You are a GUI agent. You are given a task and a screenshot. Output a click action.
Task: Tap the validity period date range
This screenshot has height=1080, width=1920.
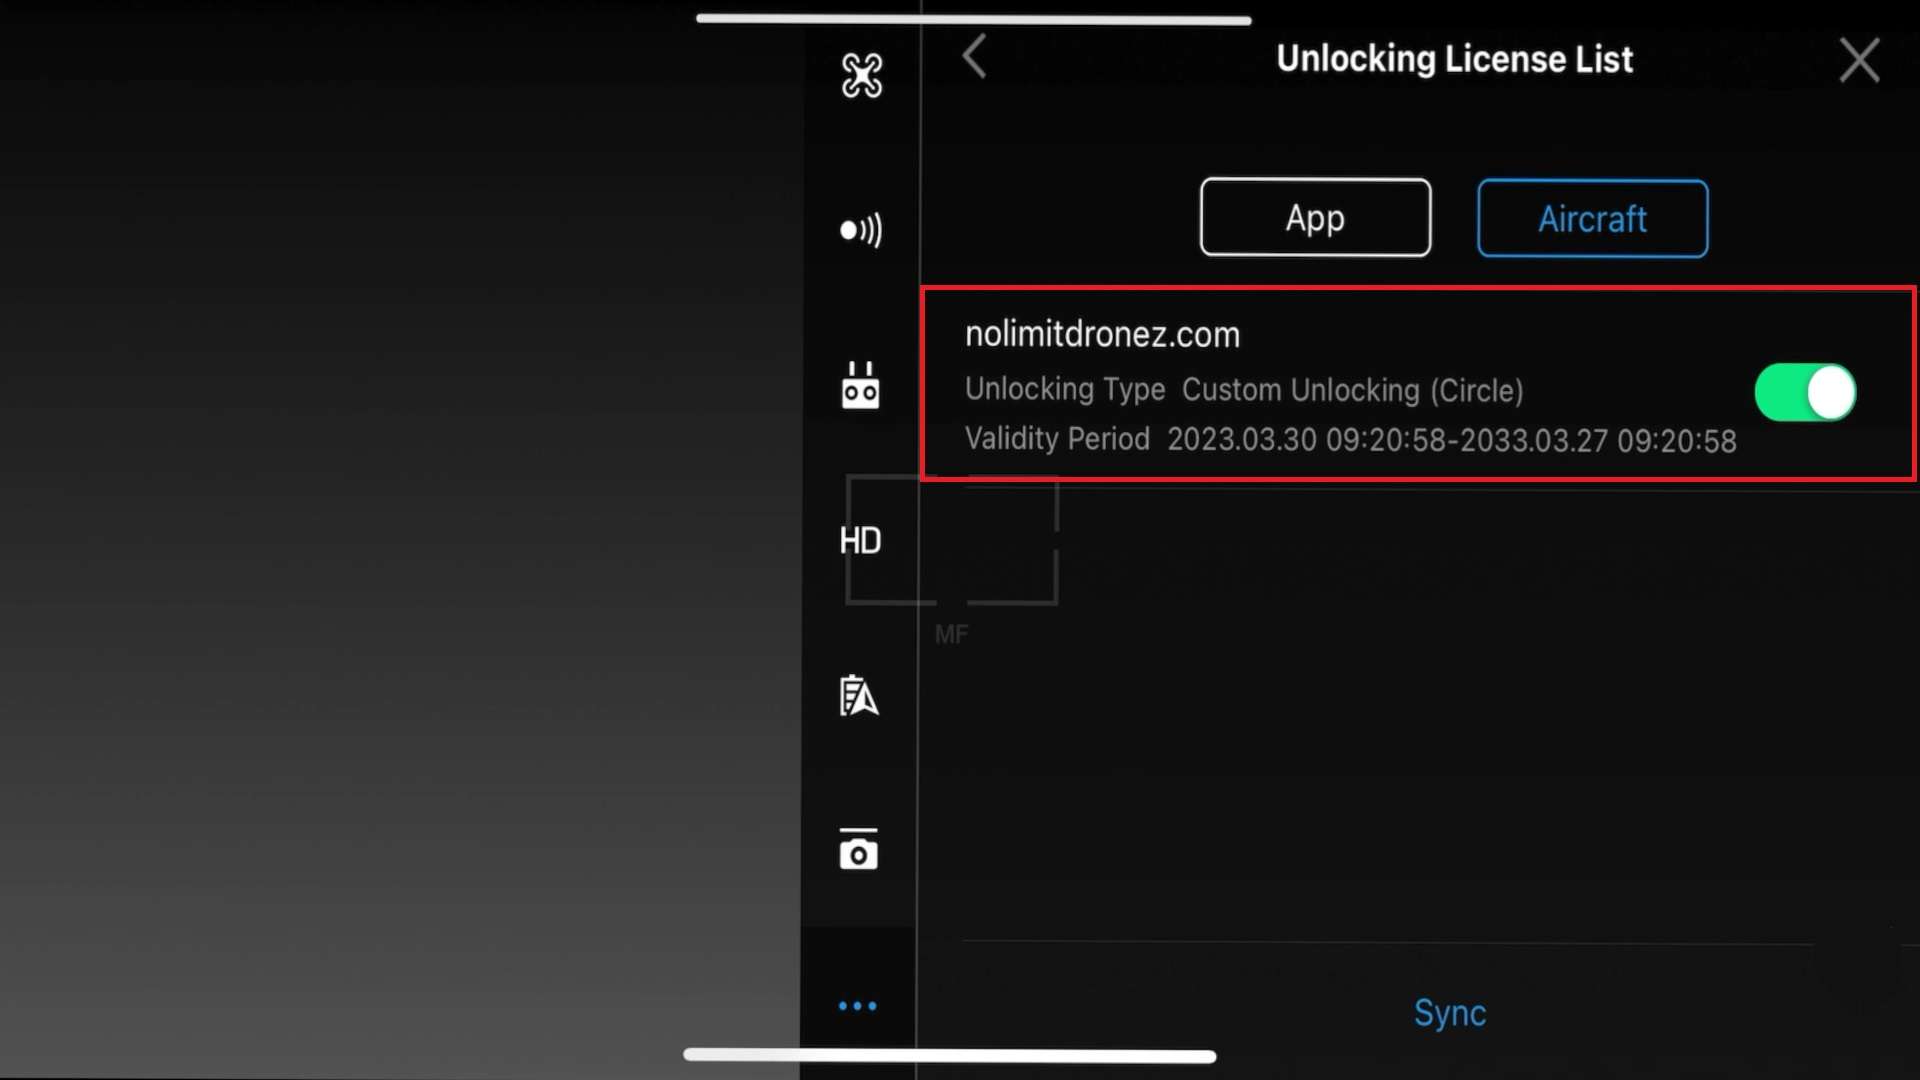(x=1452, y=441)
